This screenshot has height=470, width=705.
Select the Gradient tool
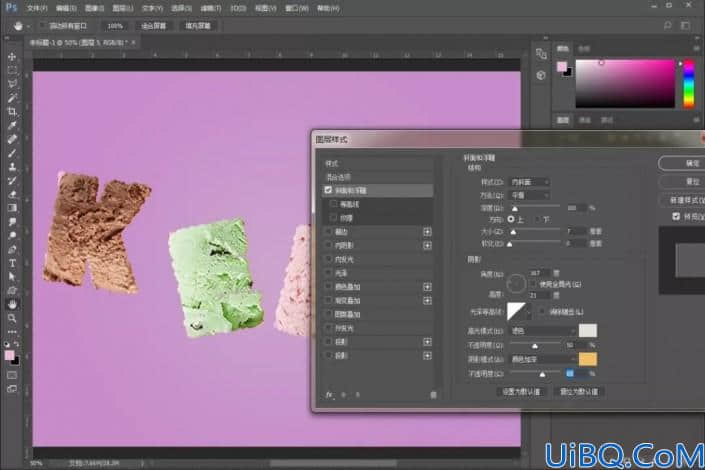point(12,208)
